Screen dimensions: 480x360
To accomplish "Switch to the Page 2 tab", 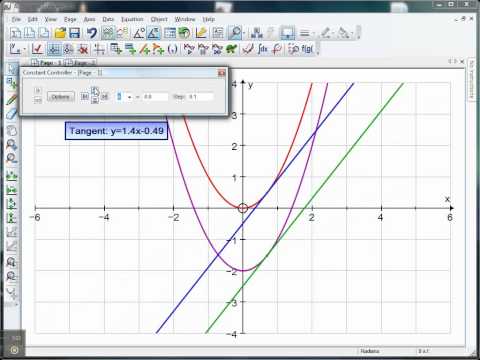I will point(80,62).
